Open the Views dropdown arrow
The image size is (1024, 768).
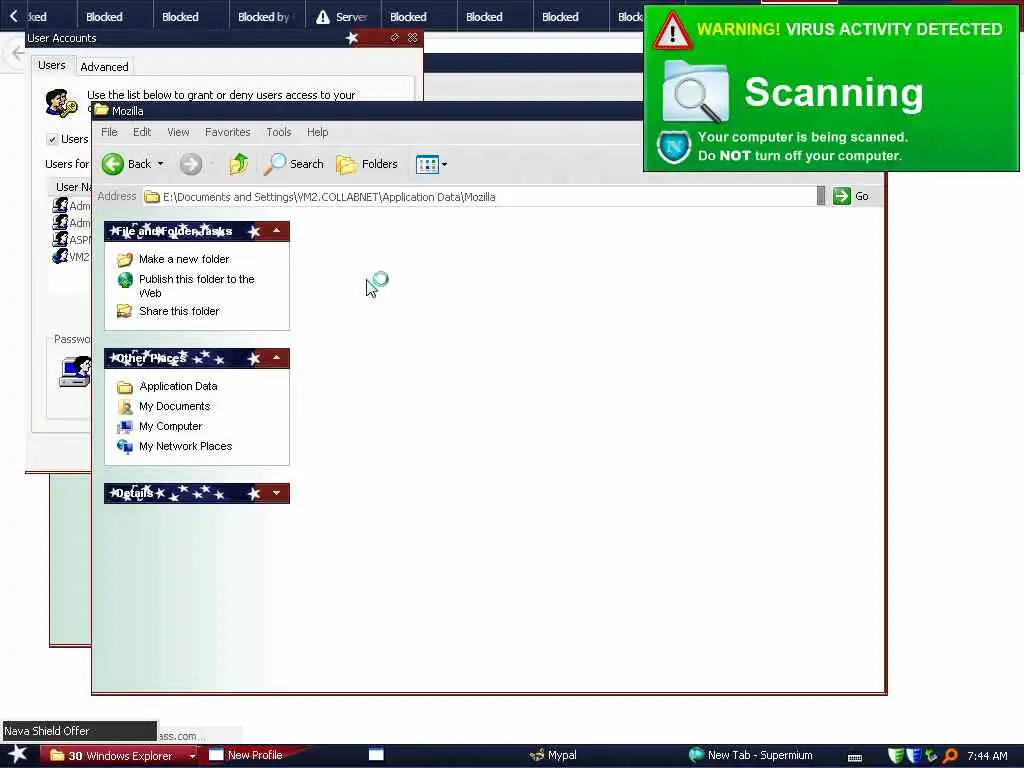point(445,165)
